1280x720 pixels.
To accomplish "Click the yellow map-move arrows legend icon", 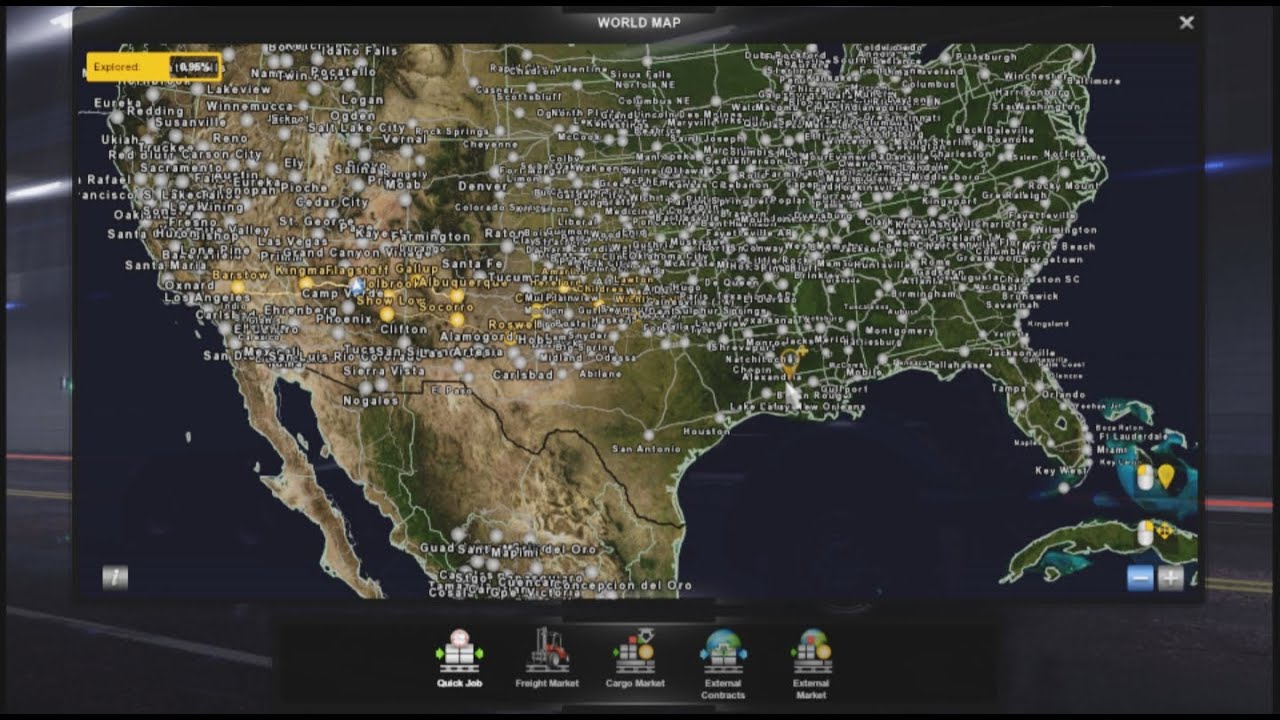I will click(x=1165, y=531).
